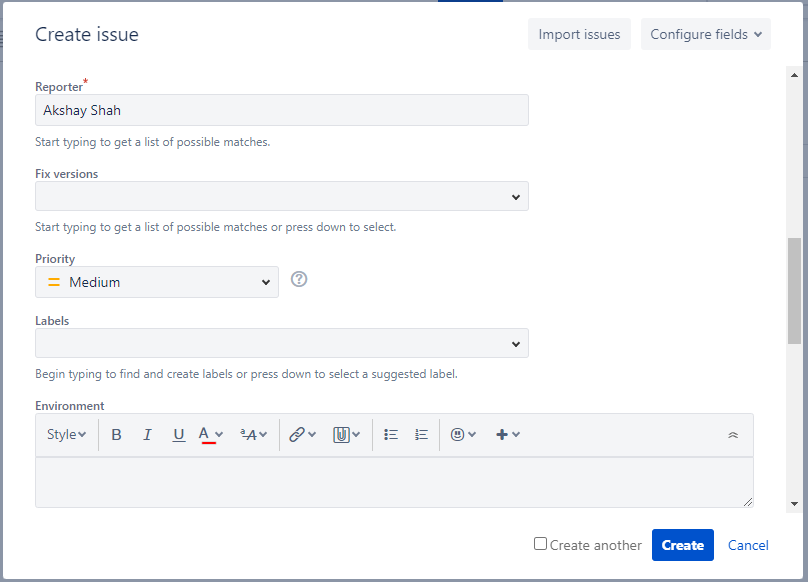Viewport: 808px width, 582px height.
Task: Open the insert more content plus icon
Action: click(x=503, y=434)
